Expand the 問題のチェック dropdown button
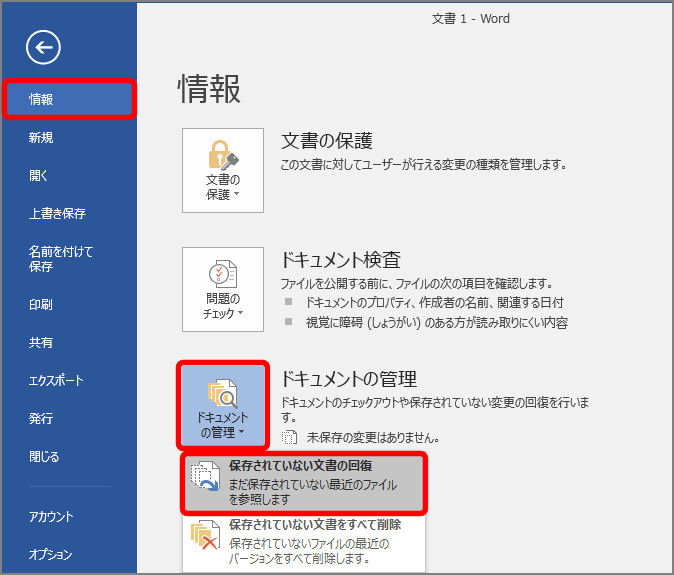This screenshot has height=575, width=674. pos(223,289)
